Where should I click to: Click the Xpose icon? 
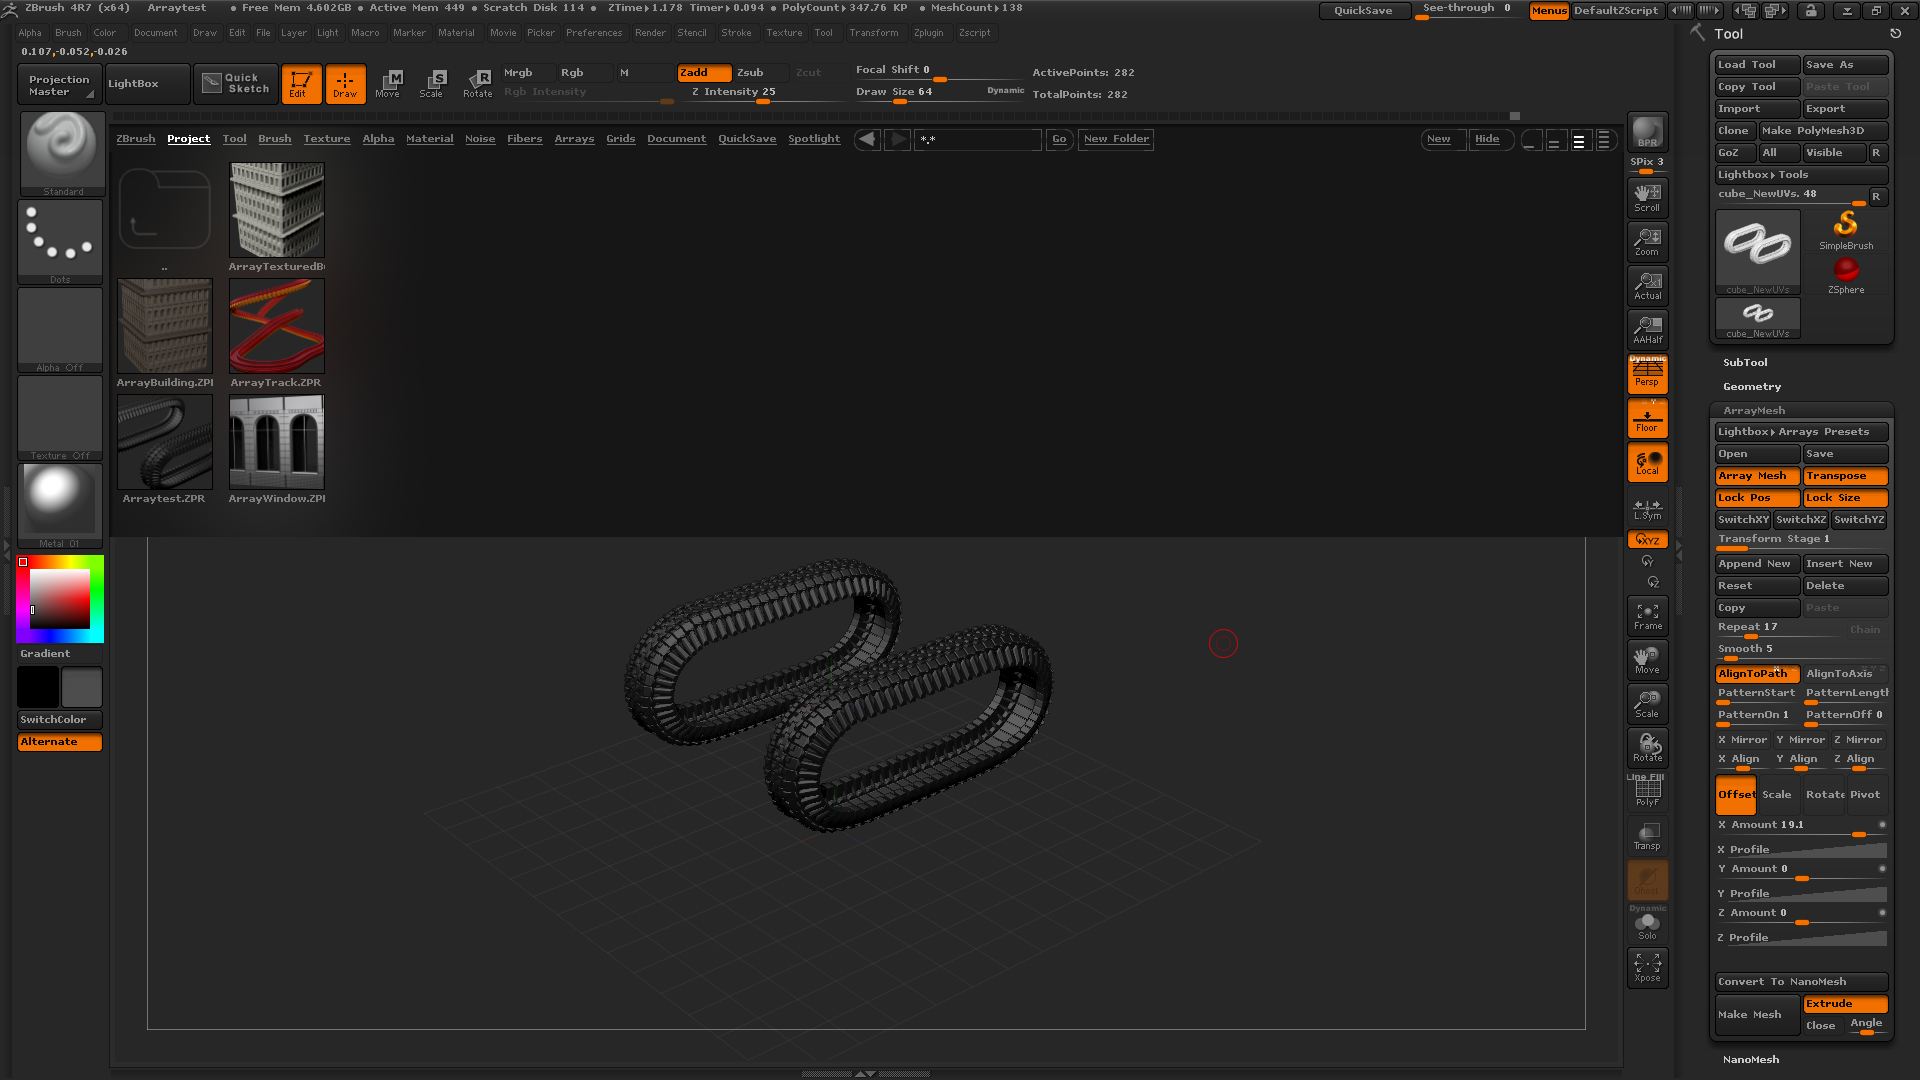click(1647, 968)
